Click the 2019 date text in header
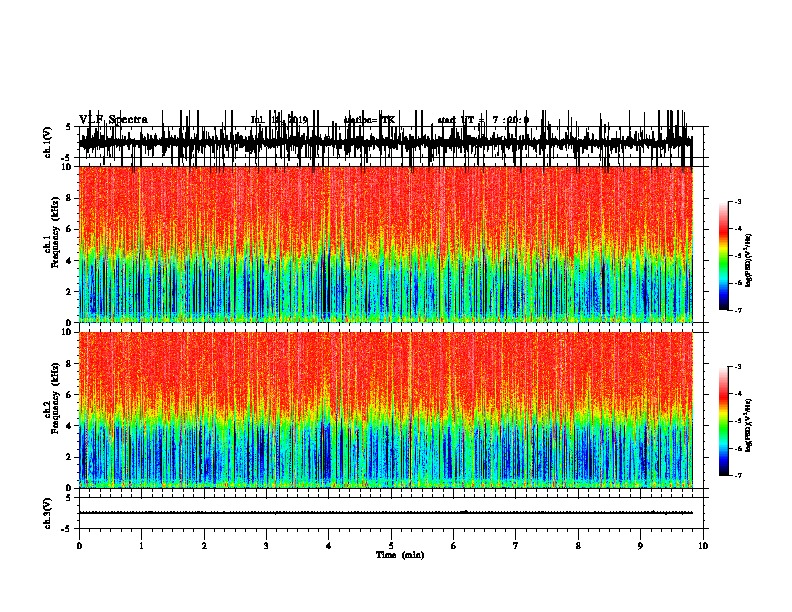This screenshot has width=792, height=612. [297, 120]
